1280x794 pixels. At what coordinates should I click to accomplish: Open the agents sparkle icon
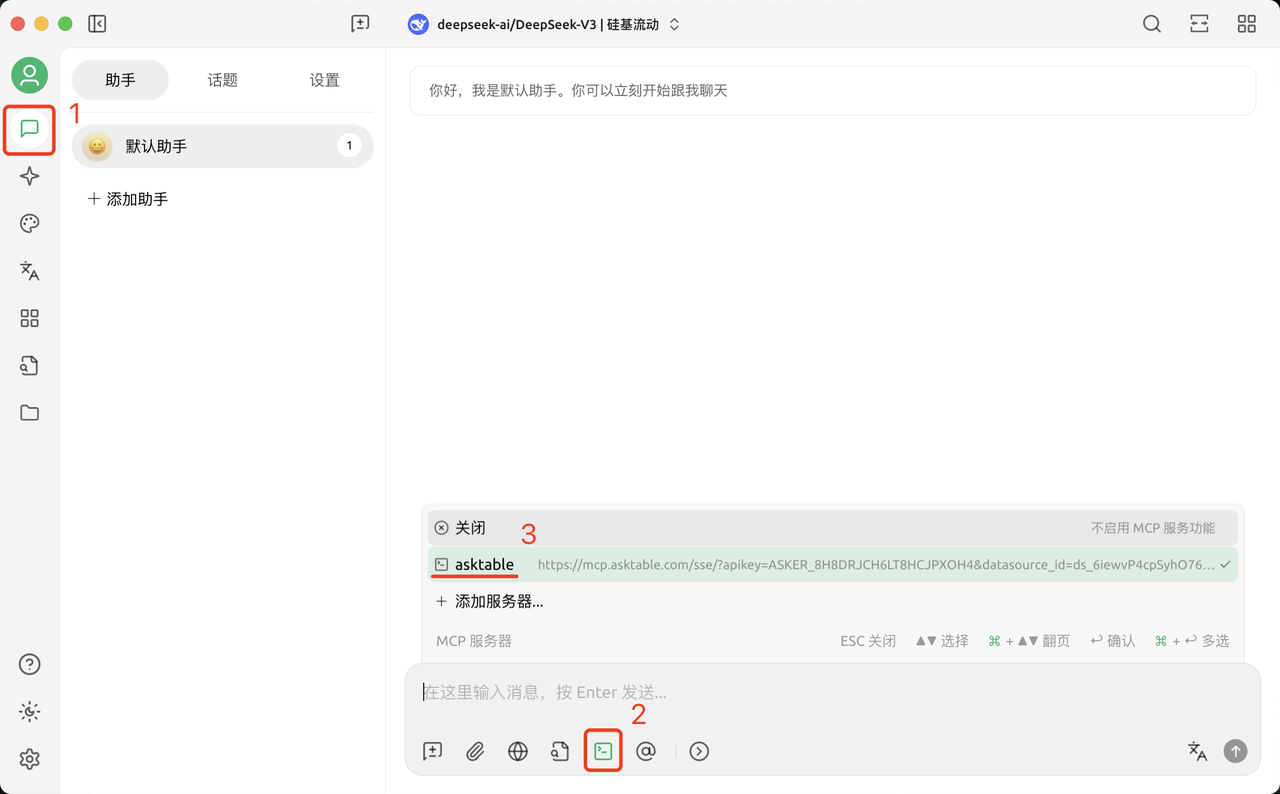coord(29,176)
